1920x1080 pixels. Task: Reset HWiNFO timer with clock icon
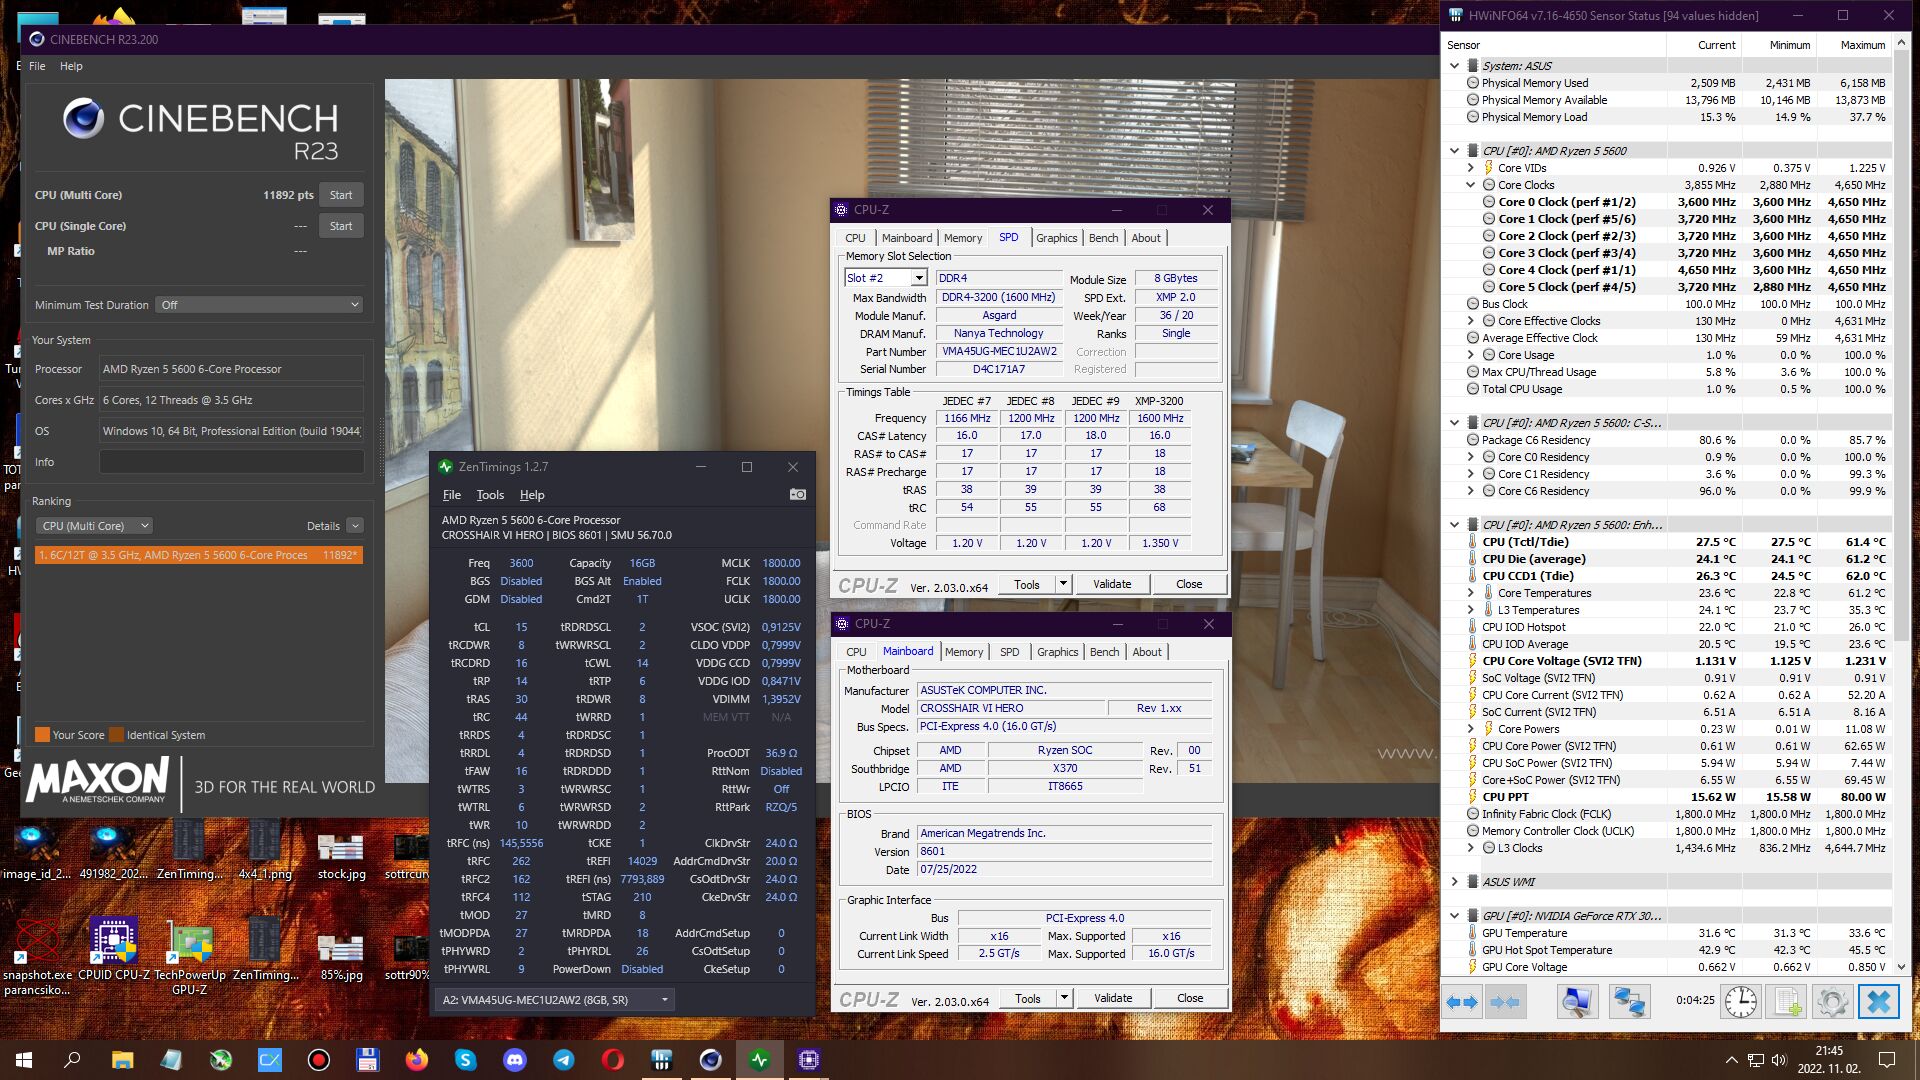coord(1740,1001)
